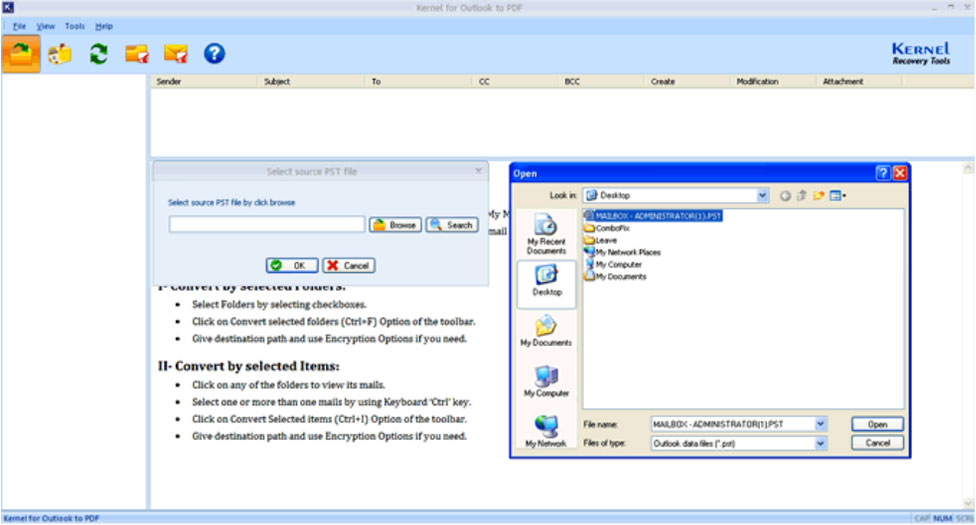Click the Search button in PST dialog
976x525 pixels.
(x=452, y=225)
